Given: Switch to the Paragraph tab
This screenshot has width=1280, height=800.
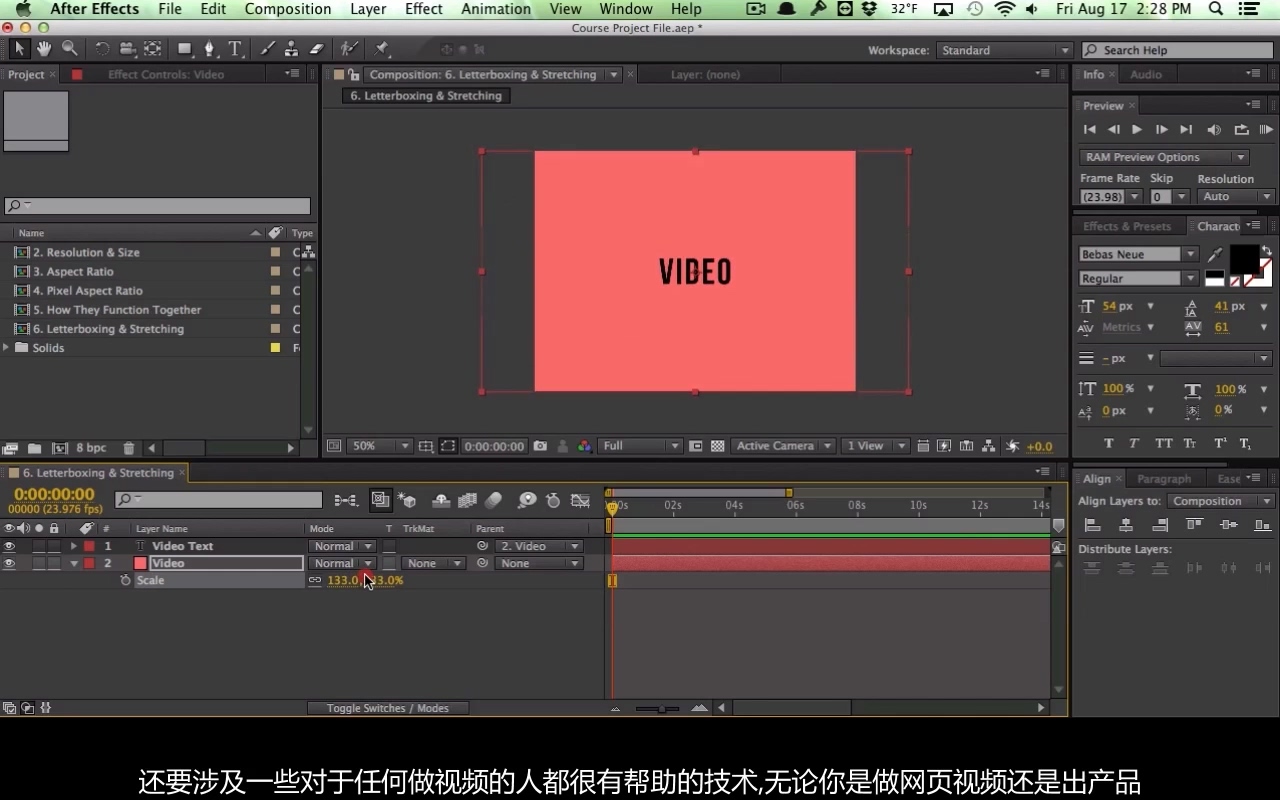Looking at the screenshot, I should coord(1164,479).
